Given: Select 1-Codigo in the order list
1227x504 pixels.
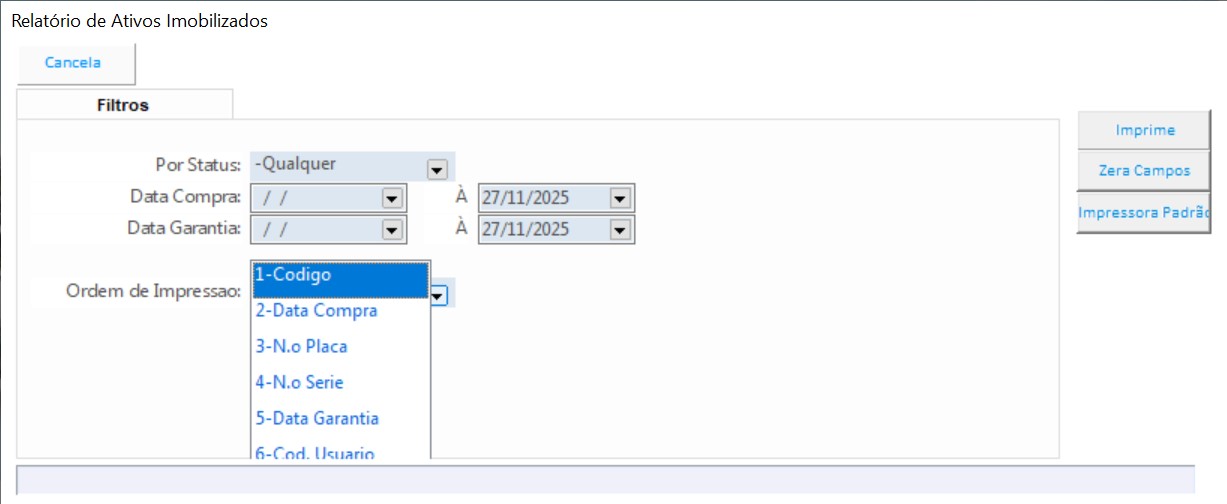Looking at the screenshot, I should [x=340, y=275].
